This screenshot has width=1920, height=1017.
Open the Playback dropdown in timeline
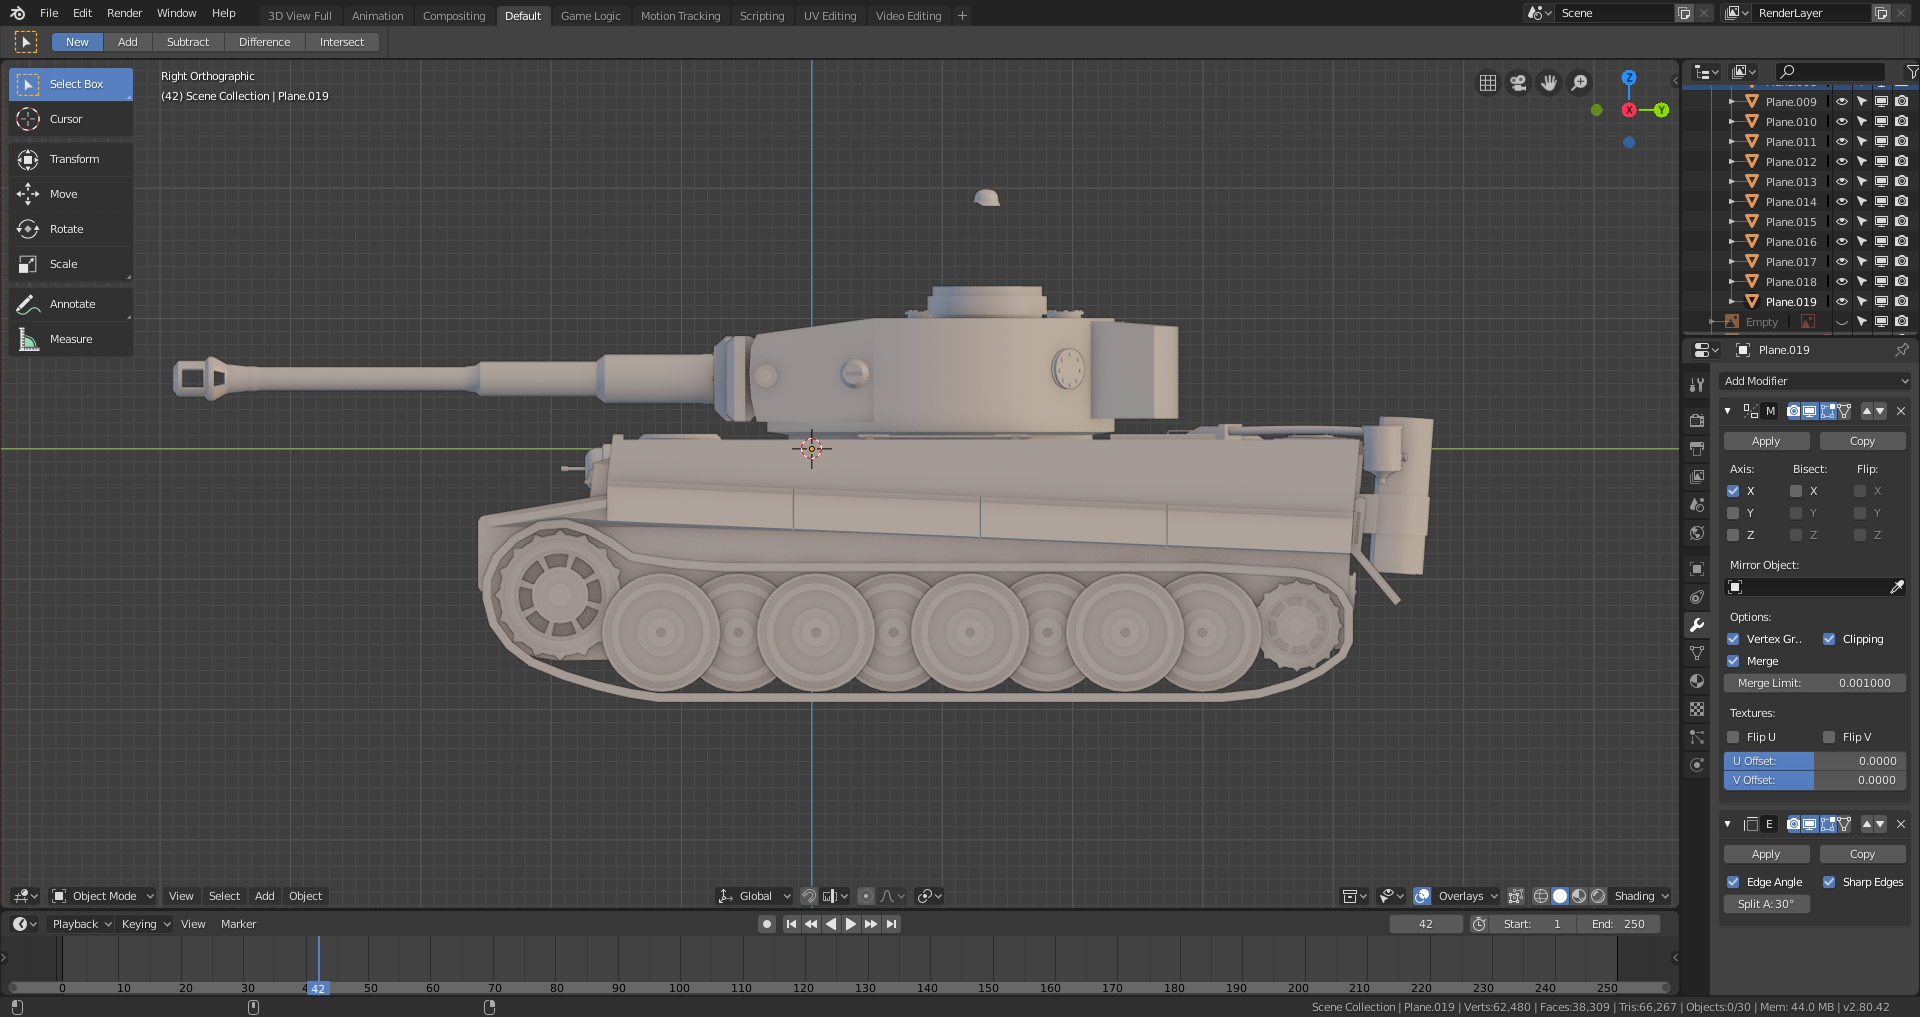(81, 924)
